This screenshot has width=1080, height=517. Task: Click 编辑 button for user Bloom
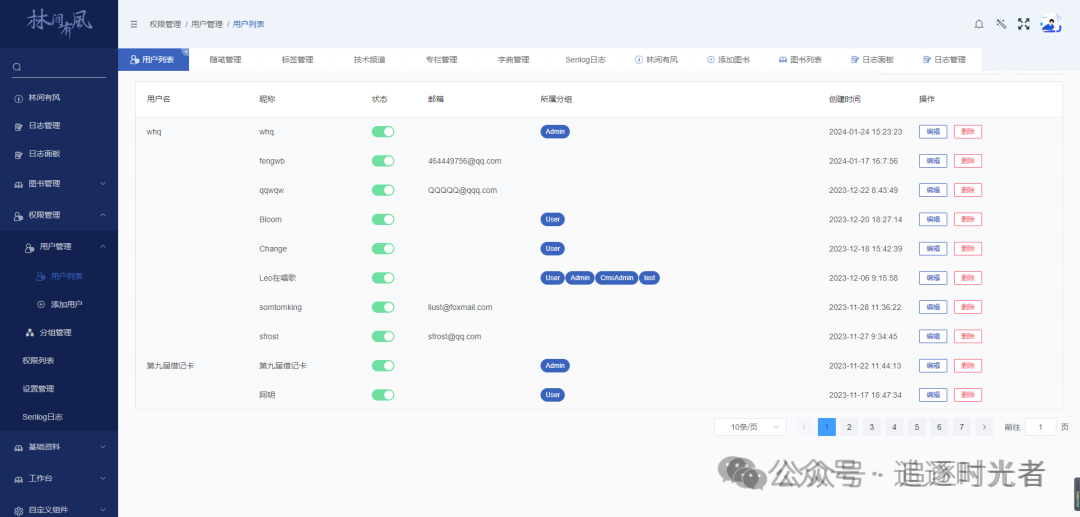click(933, 220)
